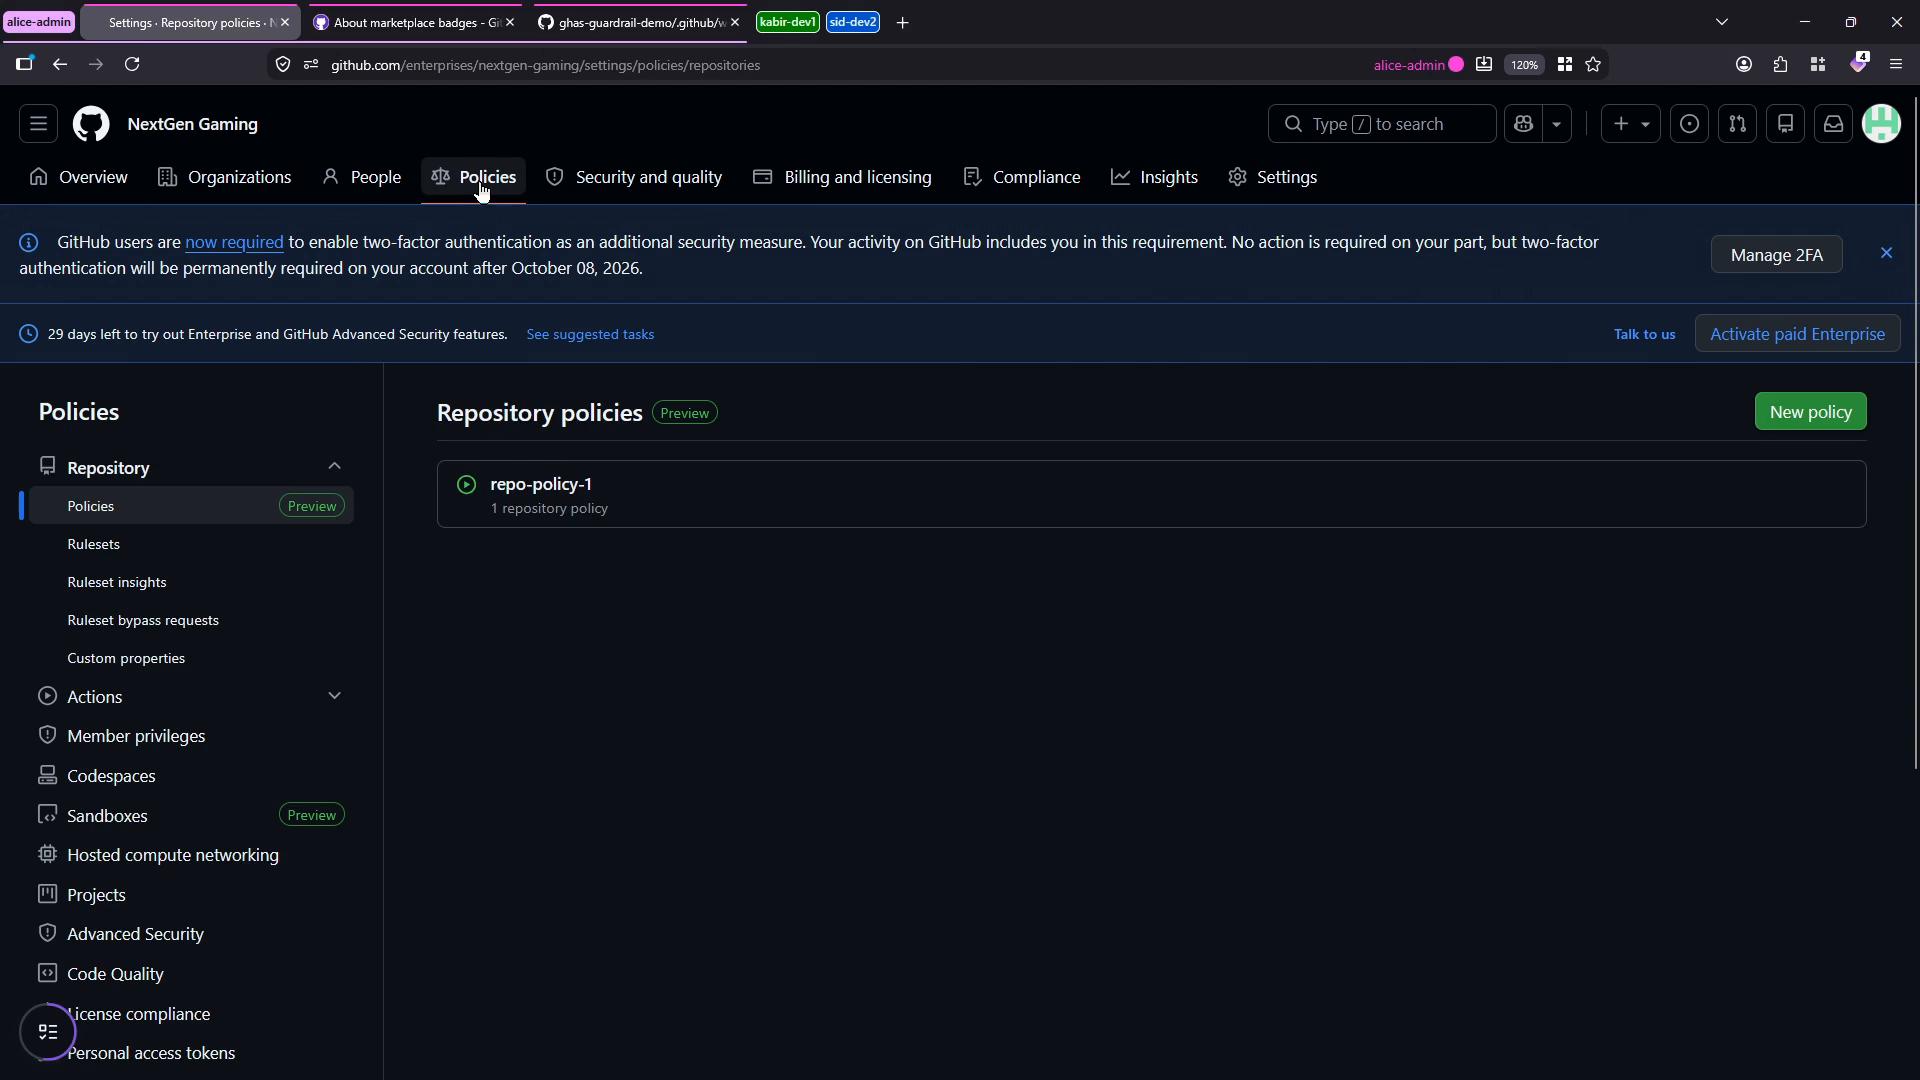Image resolution: width=1920 pixels, height=1080 pixels.
Task: Dismiss the two-factor authentication banner
Action: 1886,253
